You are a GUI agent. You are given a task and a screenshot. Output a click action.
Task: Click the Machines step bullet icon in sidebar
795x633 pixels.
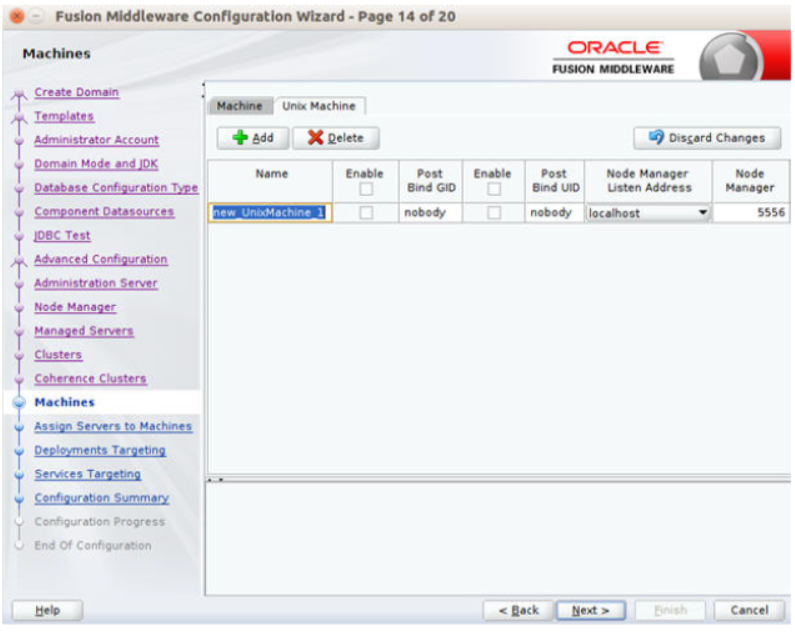[x=19, y=403]
